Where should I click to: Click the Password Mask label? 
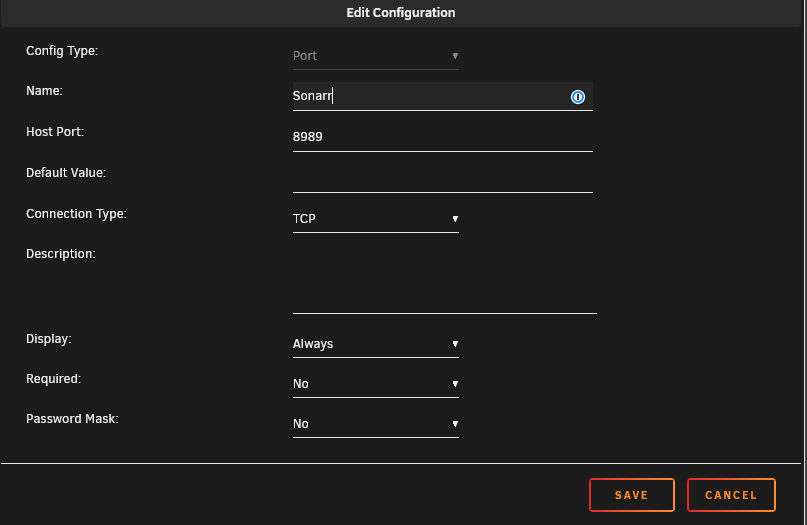pyautogui.click(x=72, y=419)
